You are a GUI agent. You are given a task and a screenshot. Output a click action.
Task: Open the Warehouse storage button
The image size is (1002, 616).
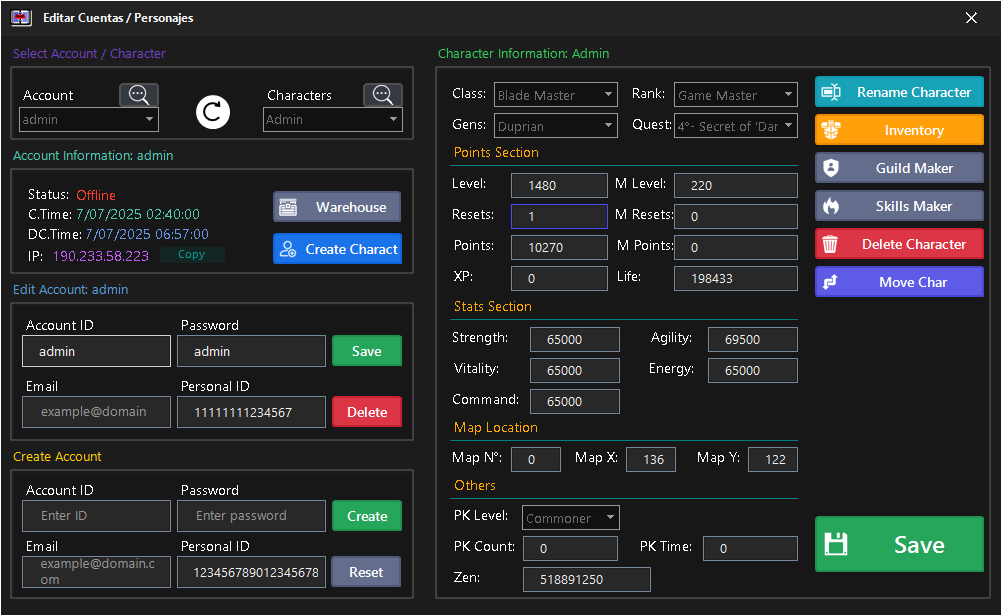pos(337,207)
